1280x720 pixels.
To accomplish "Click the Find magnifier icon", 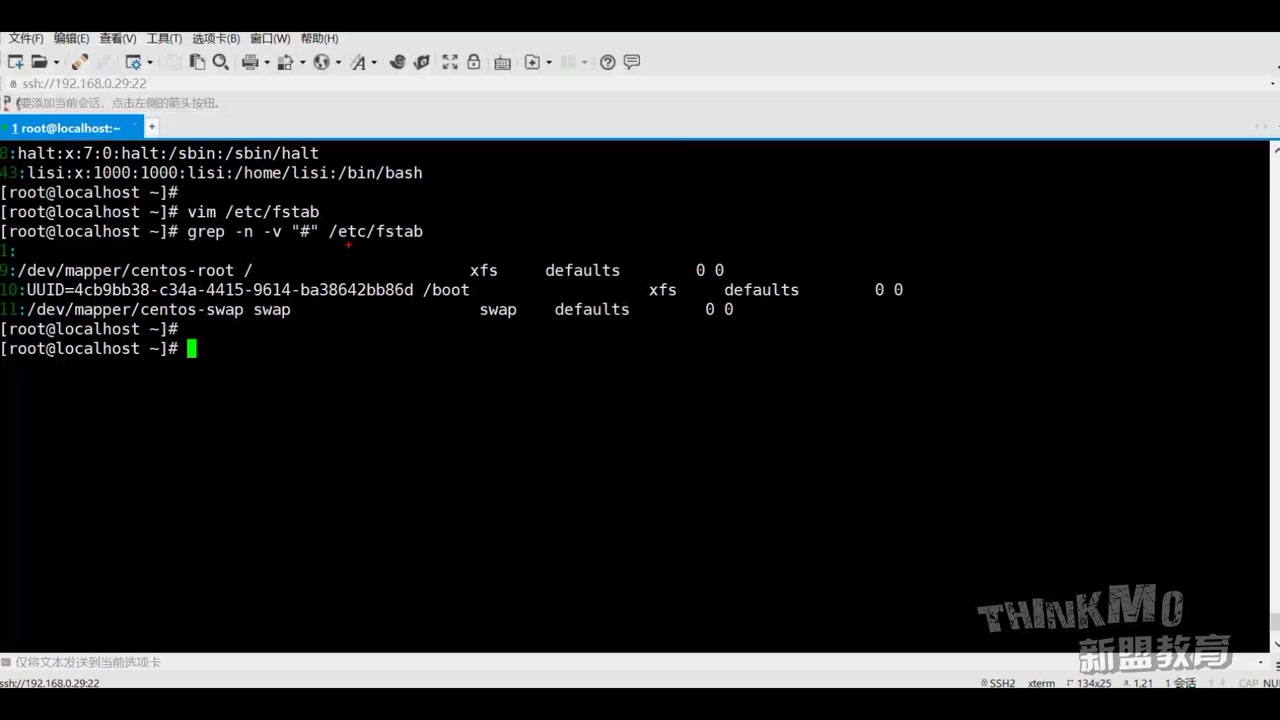I will [x=221, y=62].
